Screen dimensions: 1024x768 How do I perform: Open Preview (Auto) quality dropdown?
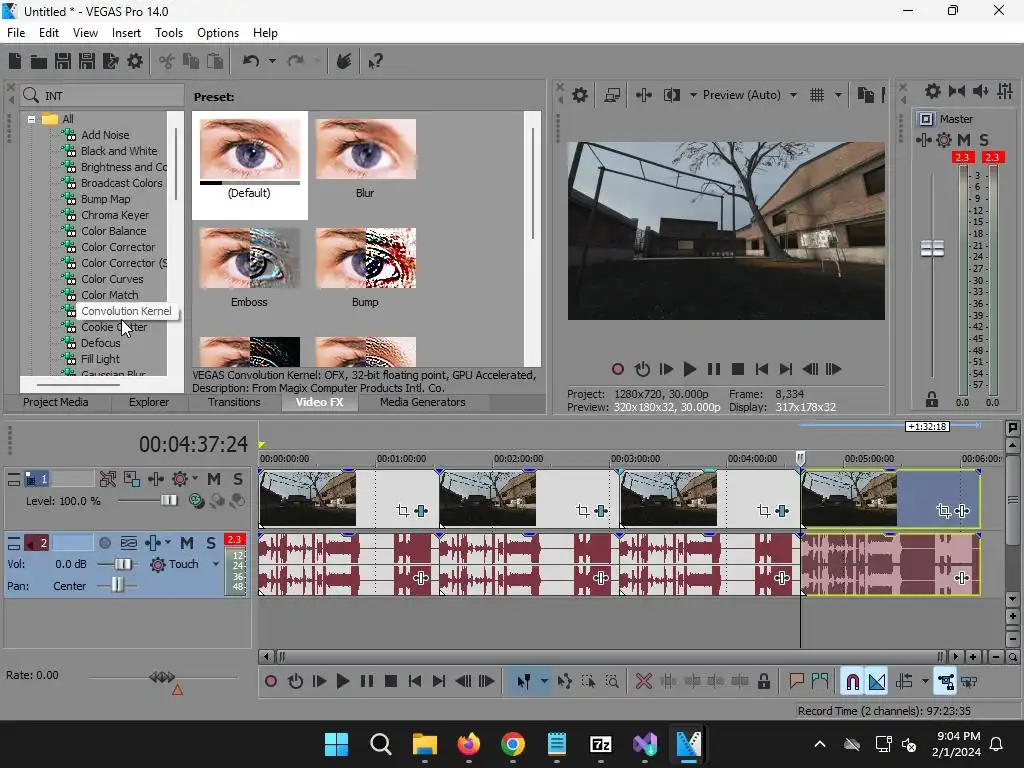tap(793, 95)
